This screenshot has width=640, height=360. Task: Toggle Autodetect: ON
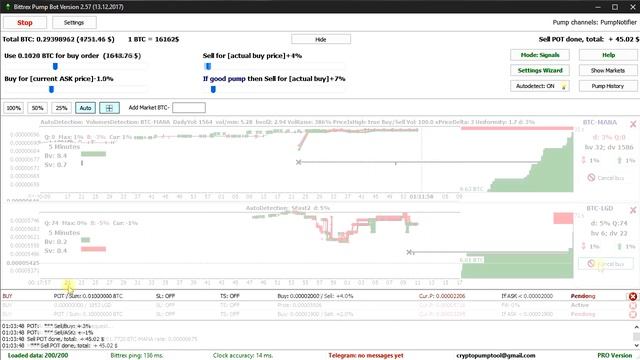[540, 86]
